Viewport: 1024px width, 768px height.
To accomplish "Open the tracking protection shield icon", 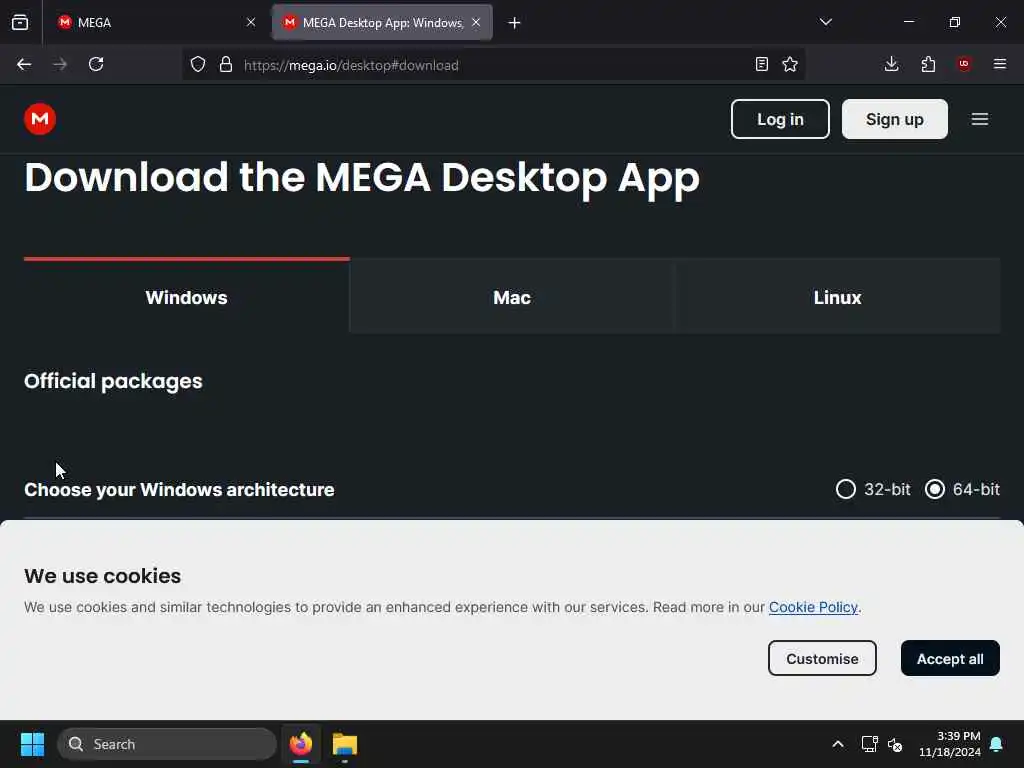I will pyautogui.click(x=198, y=64).
